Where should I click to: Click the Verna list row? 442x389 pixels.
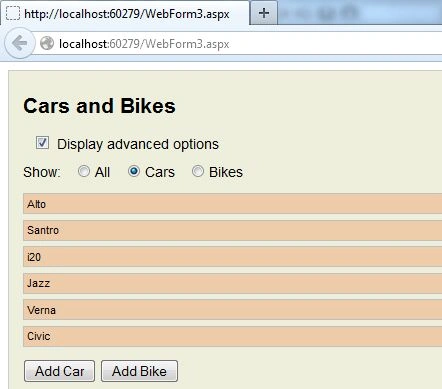click(233, 310)
